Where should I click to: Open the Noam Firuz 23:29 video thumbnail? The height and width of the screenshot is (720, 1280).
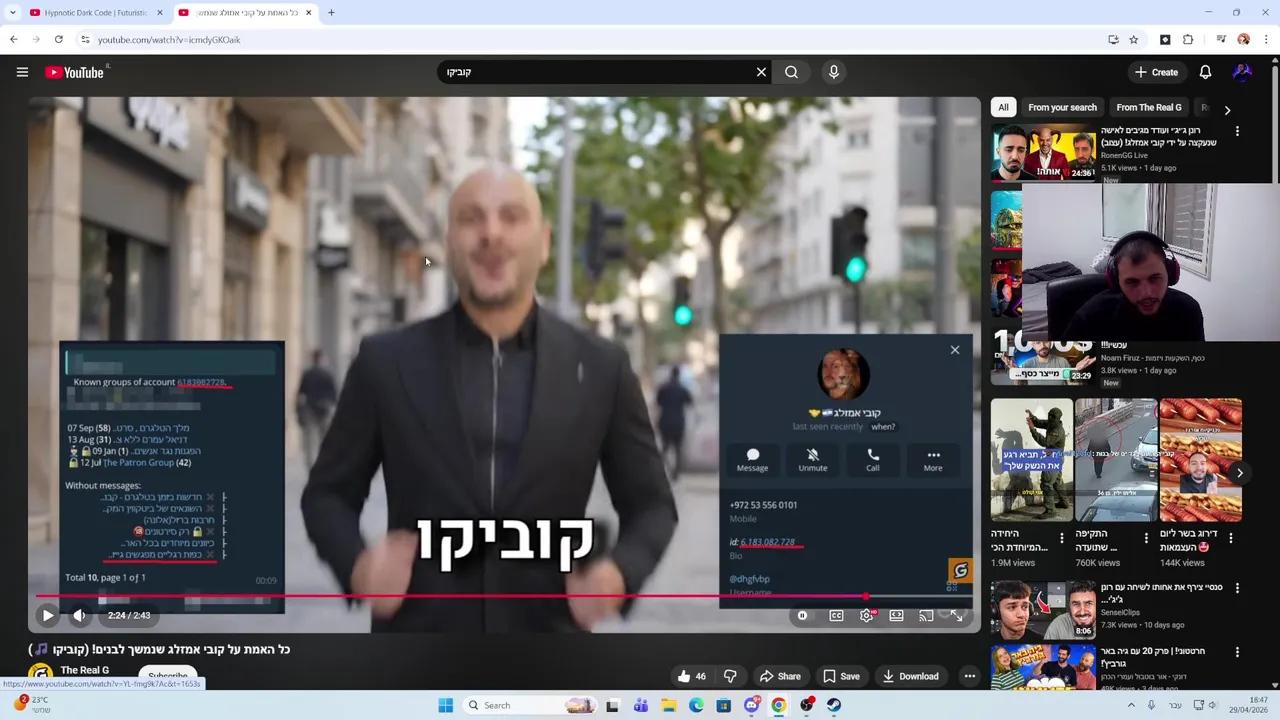[1043, 357]
